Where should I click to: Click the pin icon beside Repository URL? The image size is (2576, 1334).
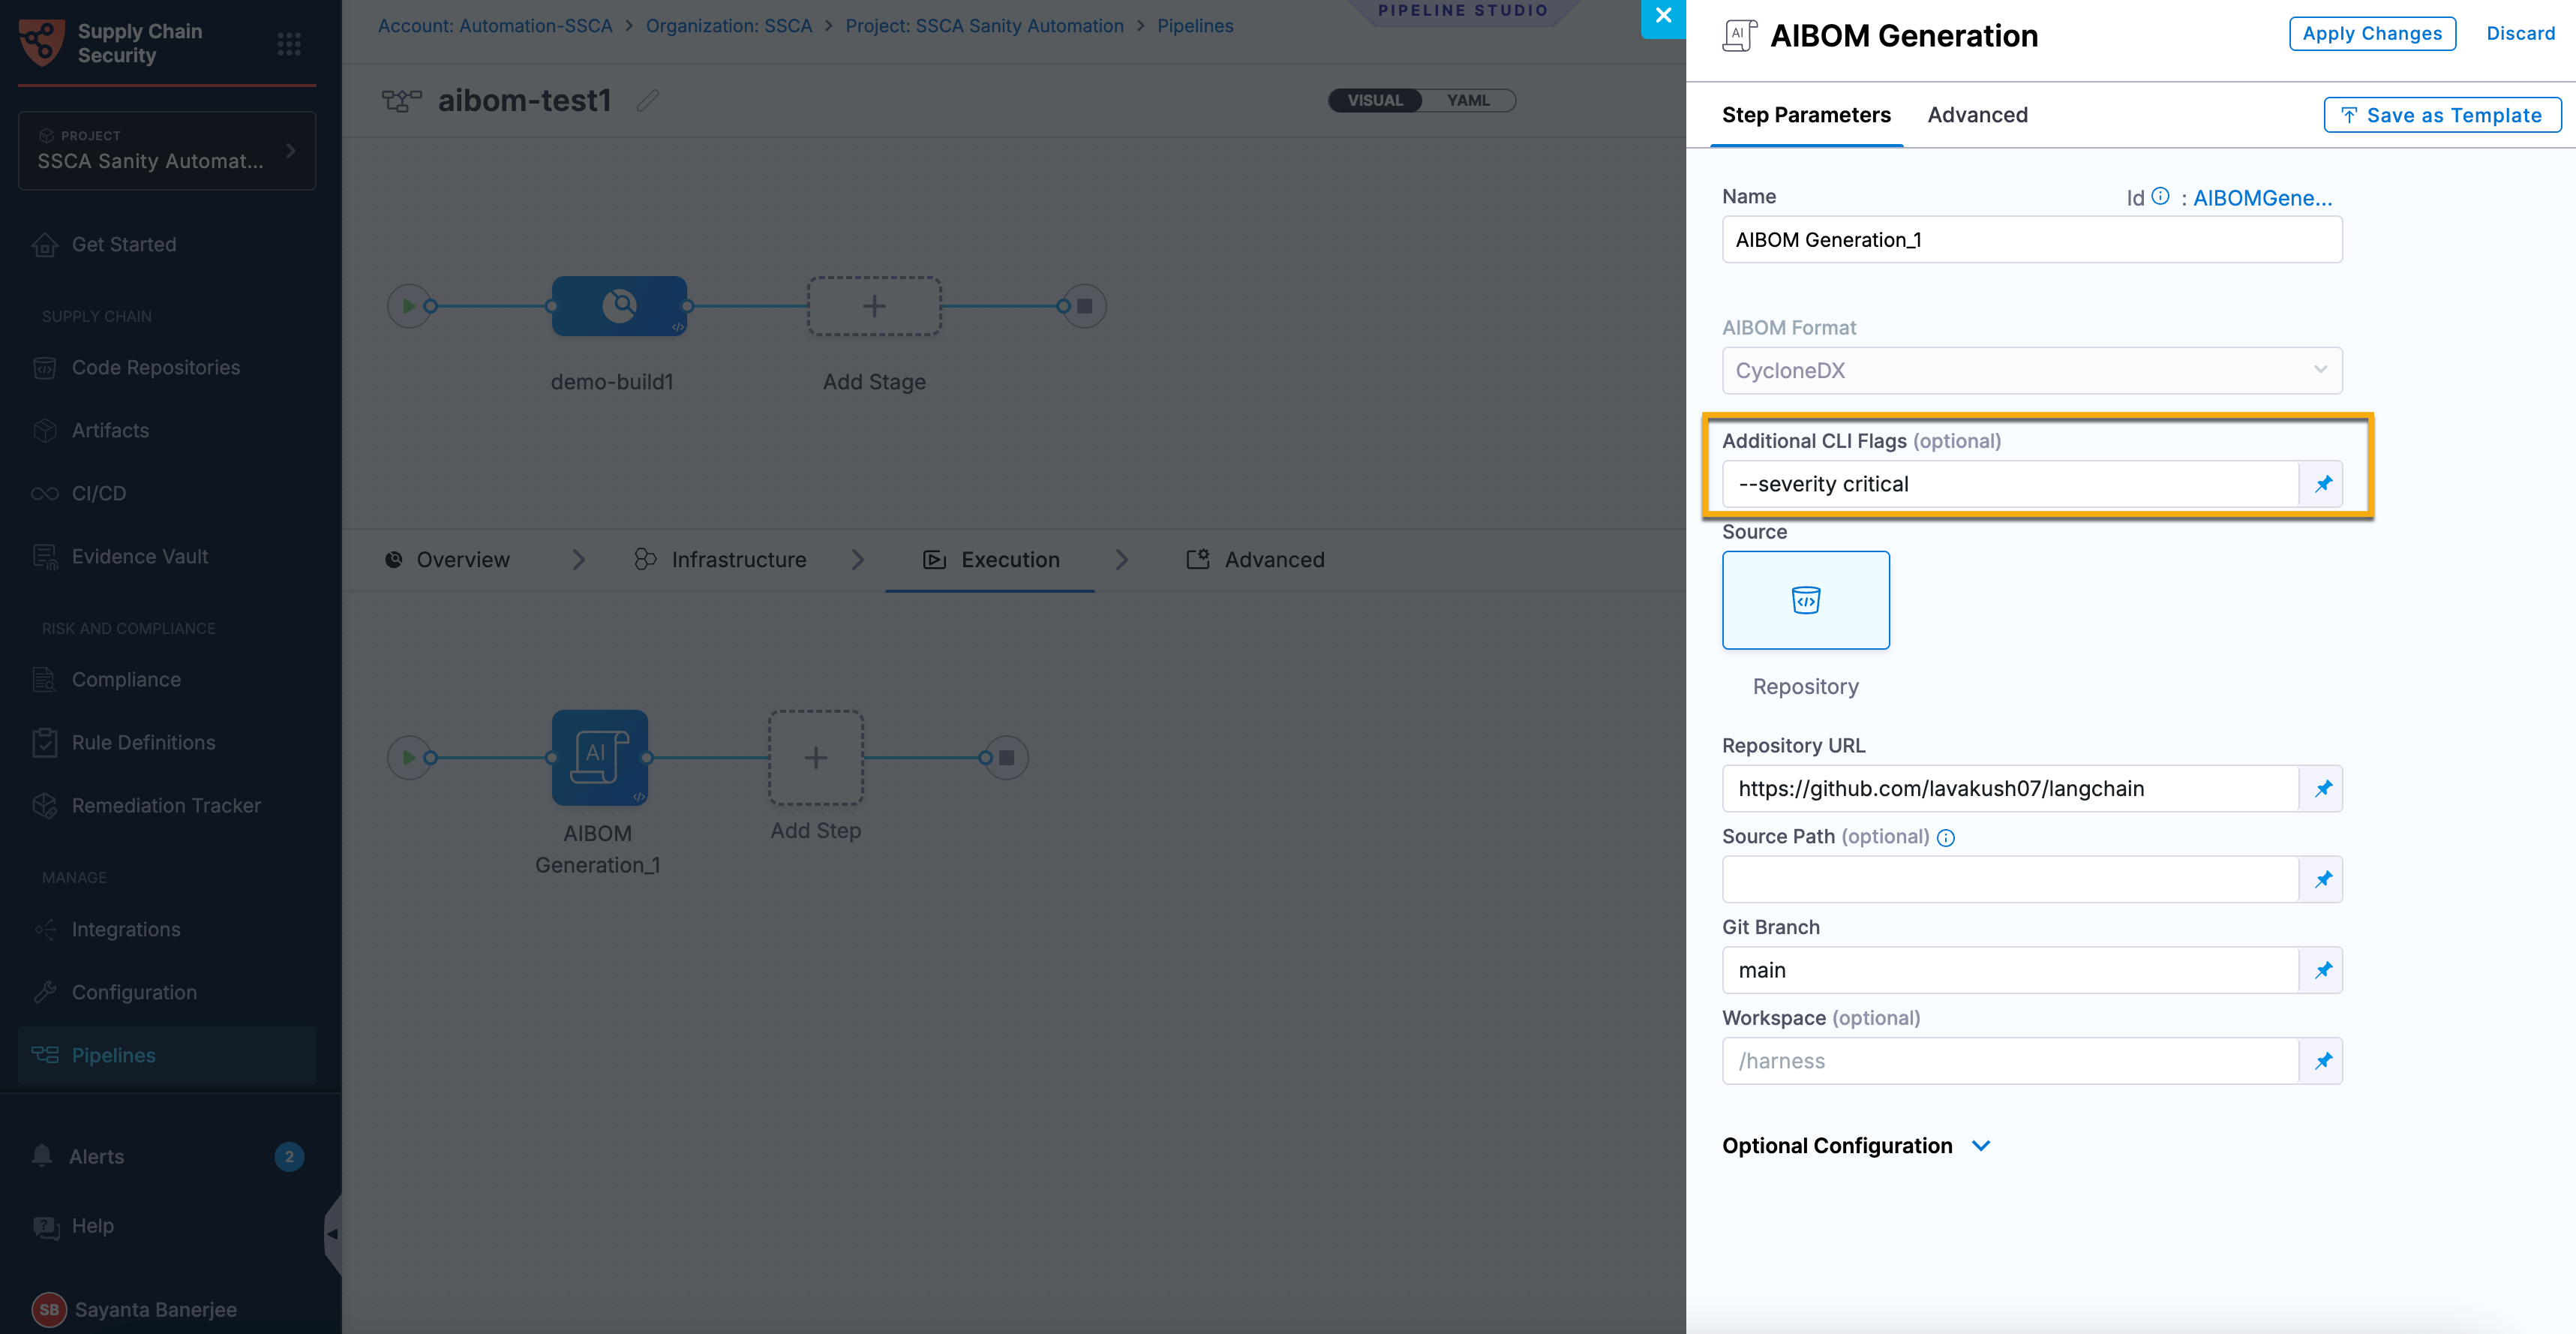pyautogui.click(x=2322, y=788)
